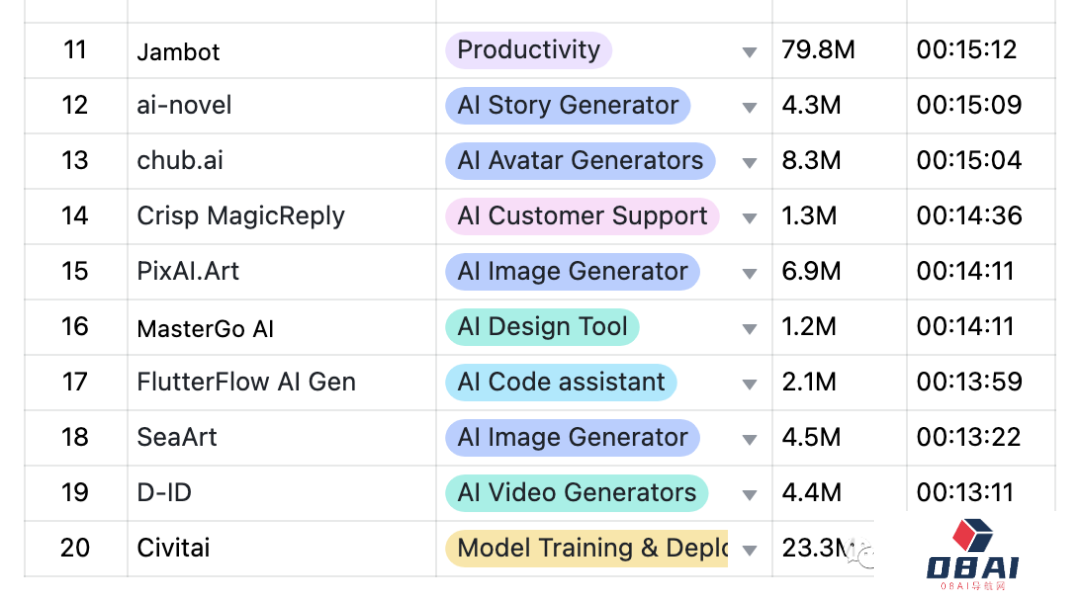Click the AI Design Tool tag

point(542,327)
